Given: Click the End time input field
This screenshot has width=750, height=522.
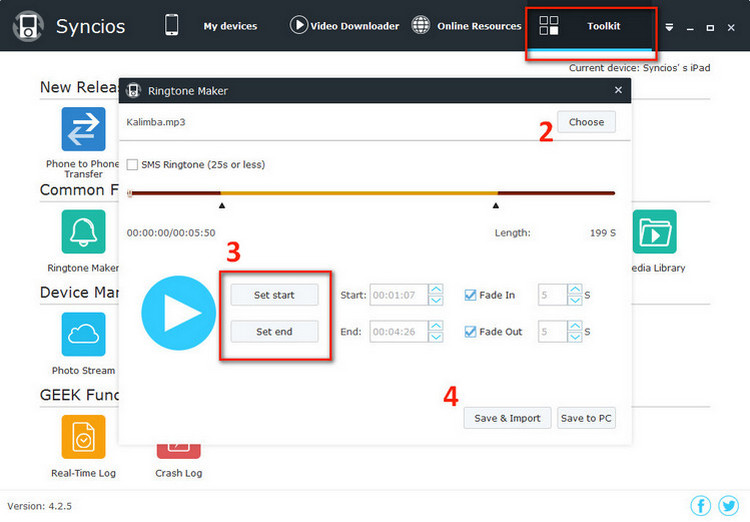Looking at the screenshot, I should [399, 332].
